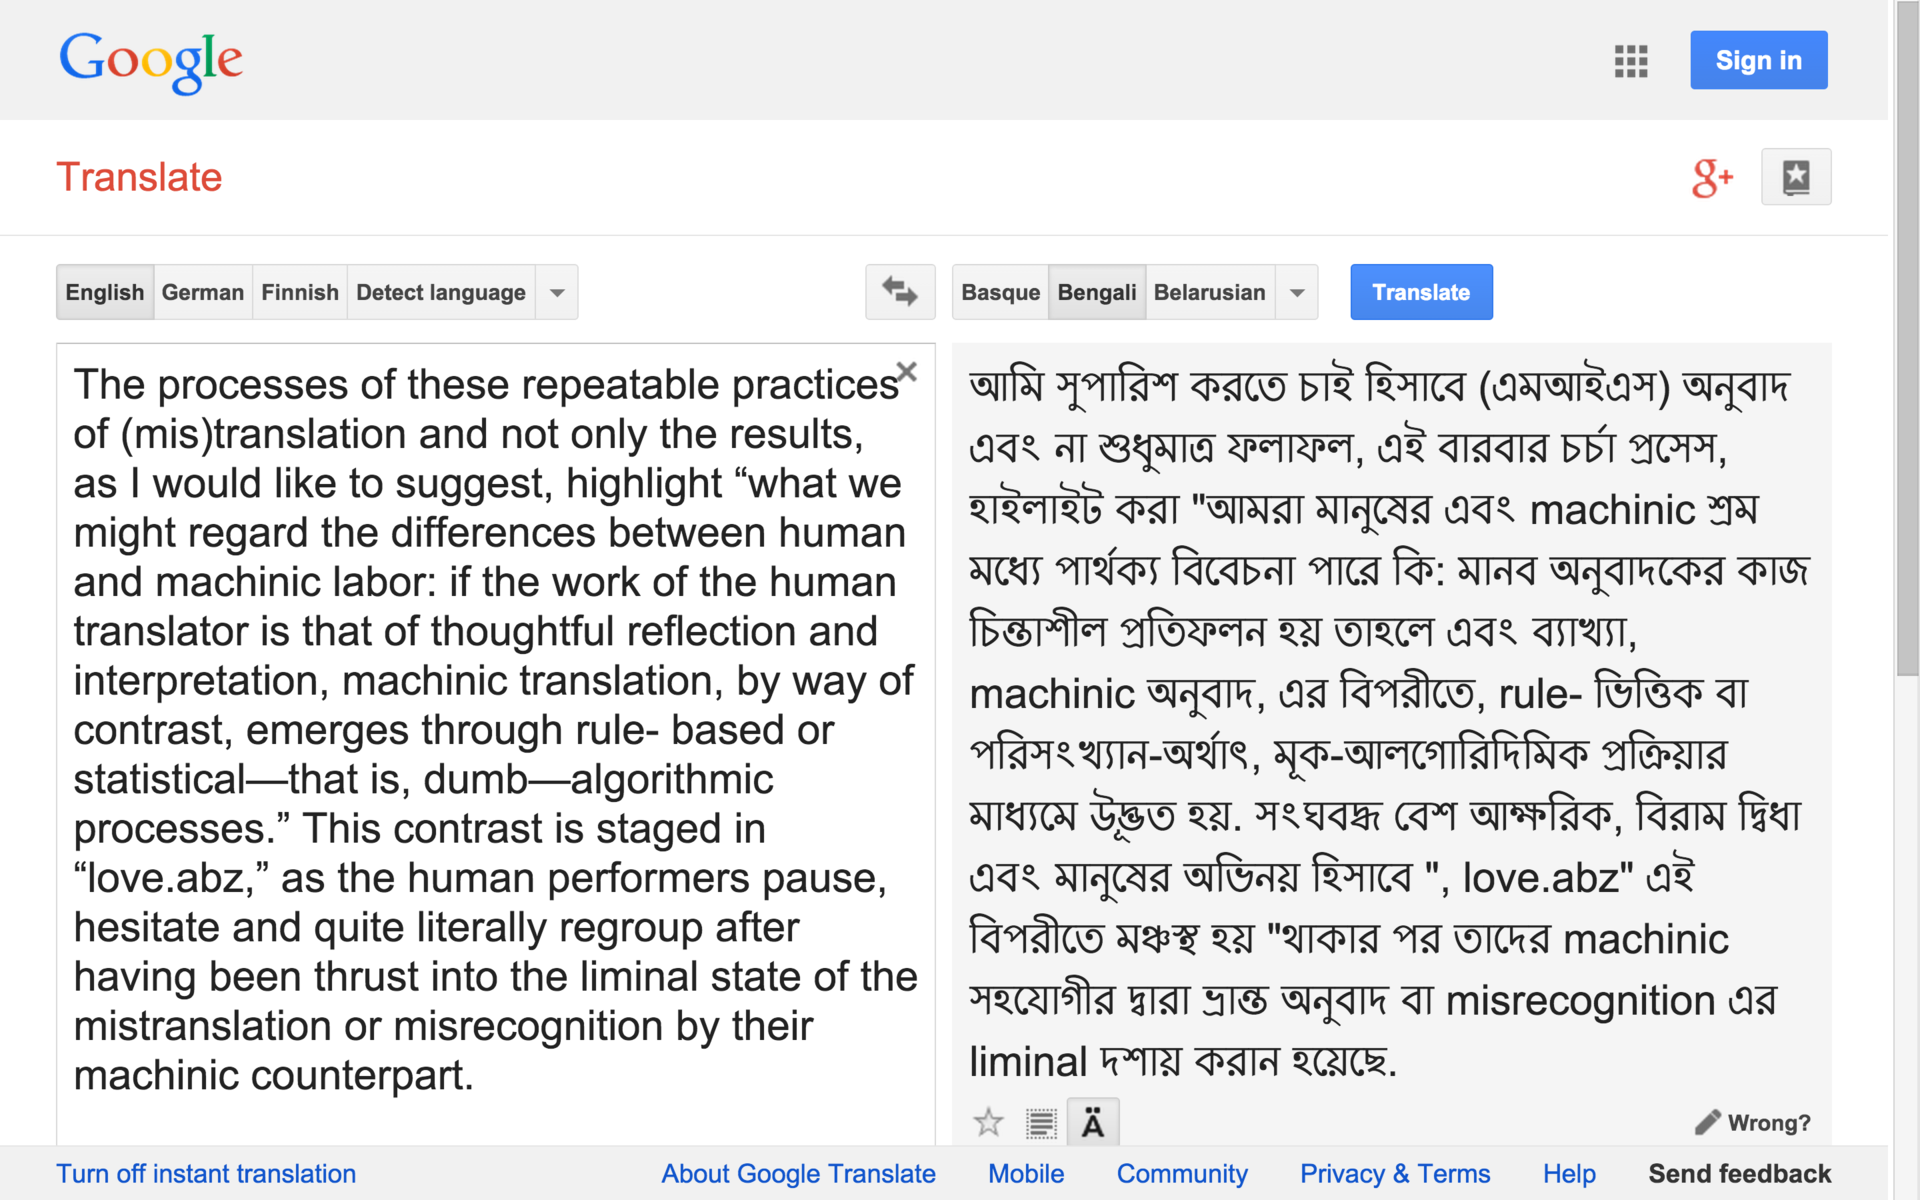
Task: Star this translation for phrasebook
Action: pyautogui.click(x=988, y=1122)
